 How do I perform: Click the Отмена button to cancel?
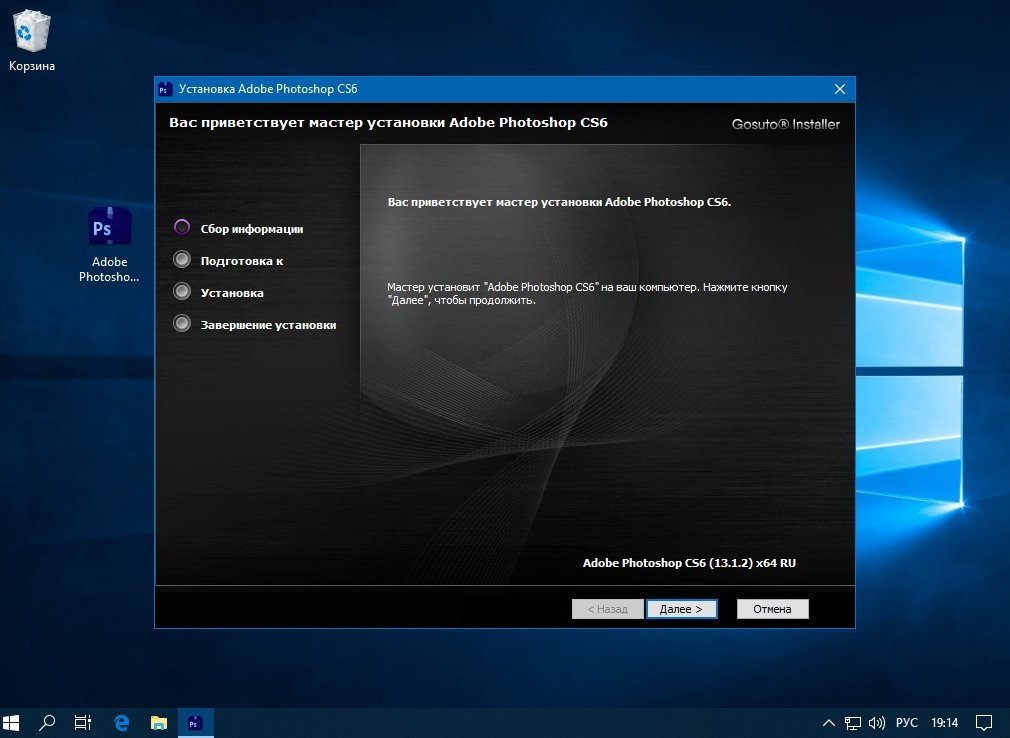click(x=772, y=609)
